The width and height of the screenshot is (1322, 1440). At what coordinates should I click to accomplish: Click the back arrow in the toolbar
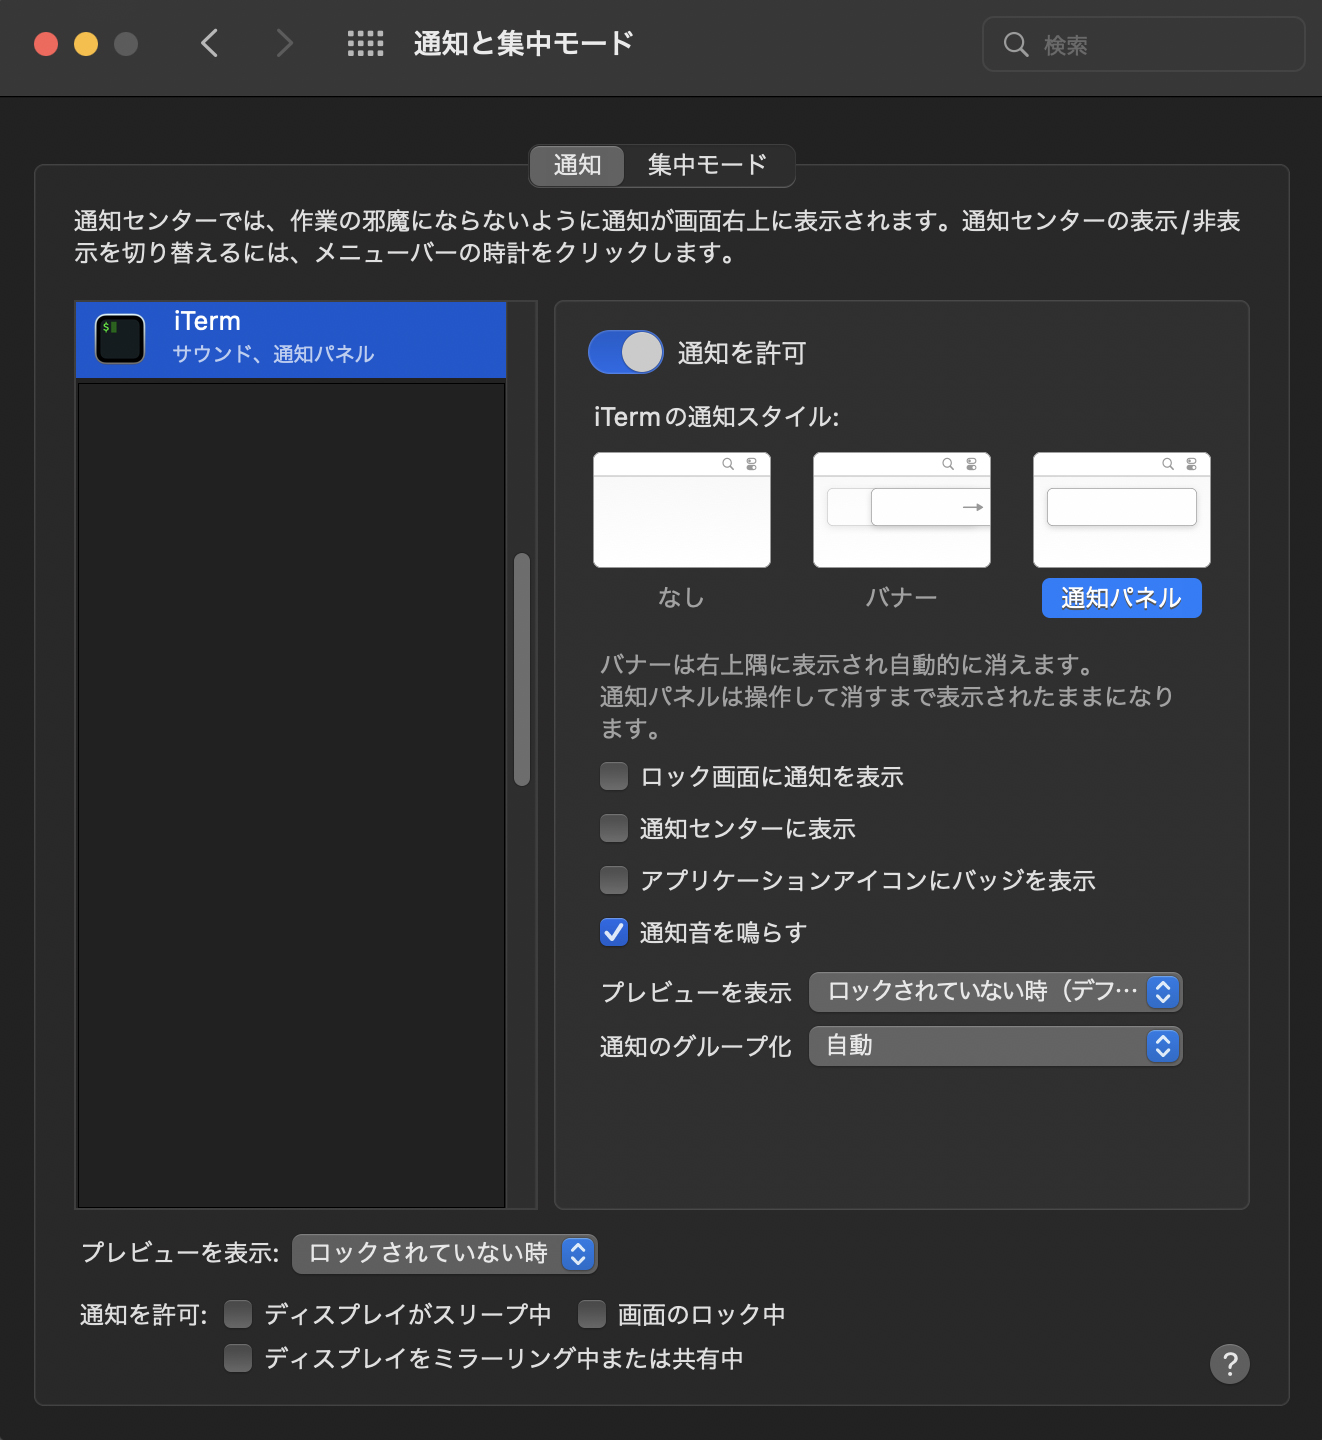pos(209,43)
